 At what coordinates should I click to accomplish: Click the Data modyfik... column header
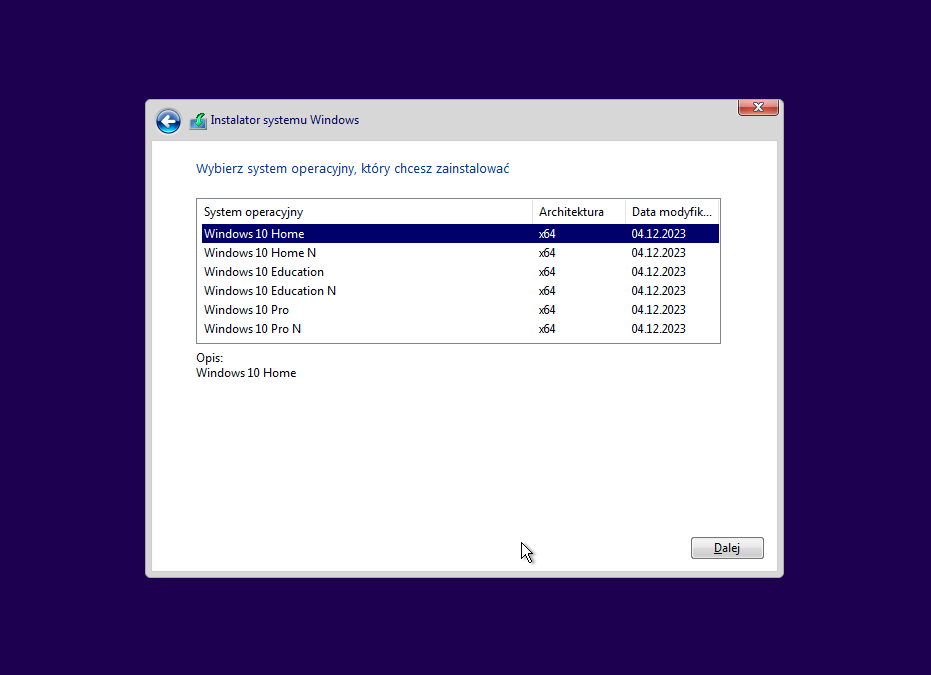(x=672, y=212)
